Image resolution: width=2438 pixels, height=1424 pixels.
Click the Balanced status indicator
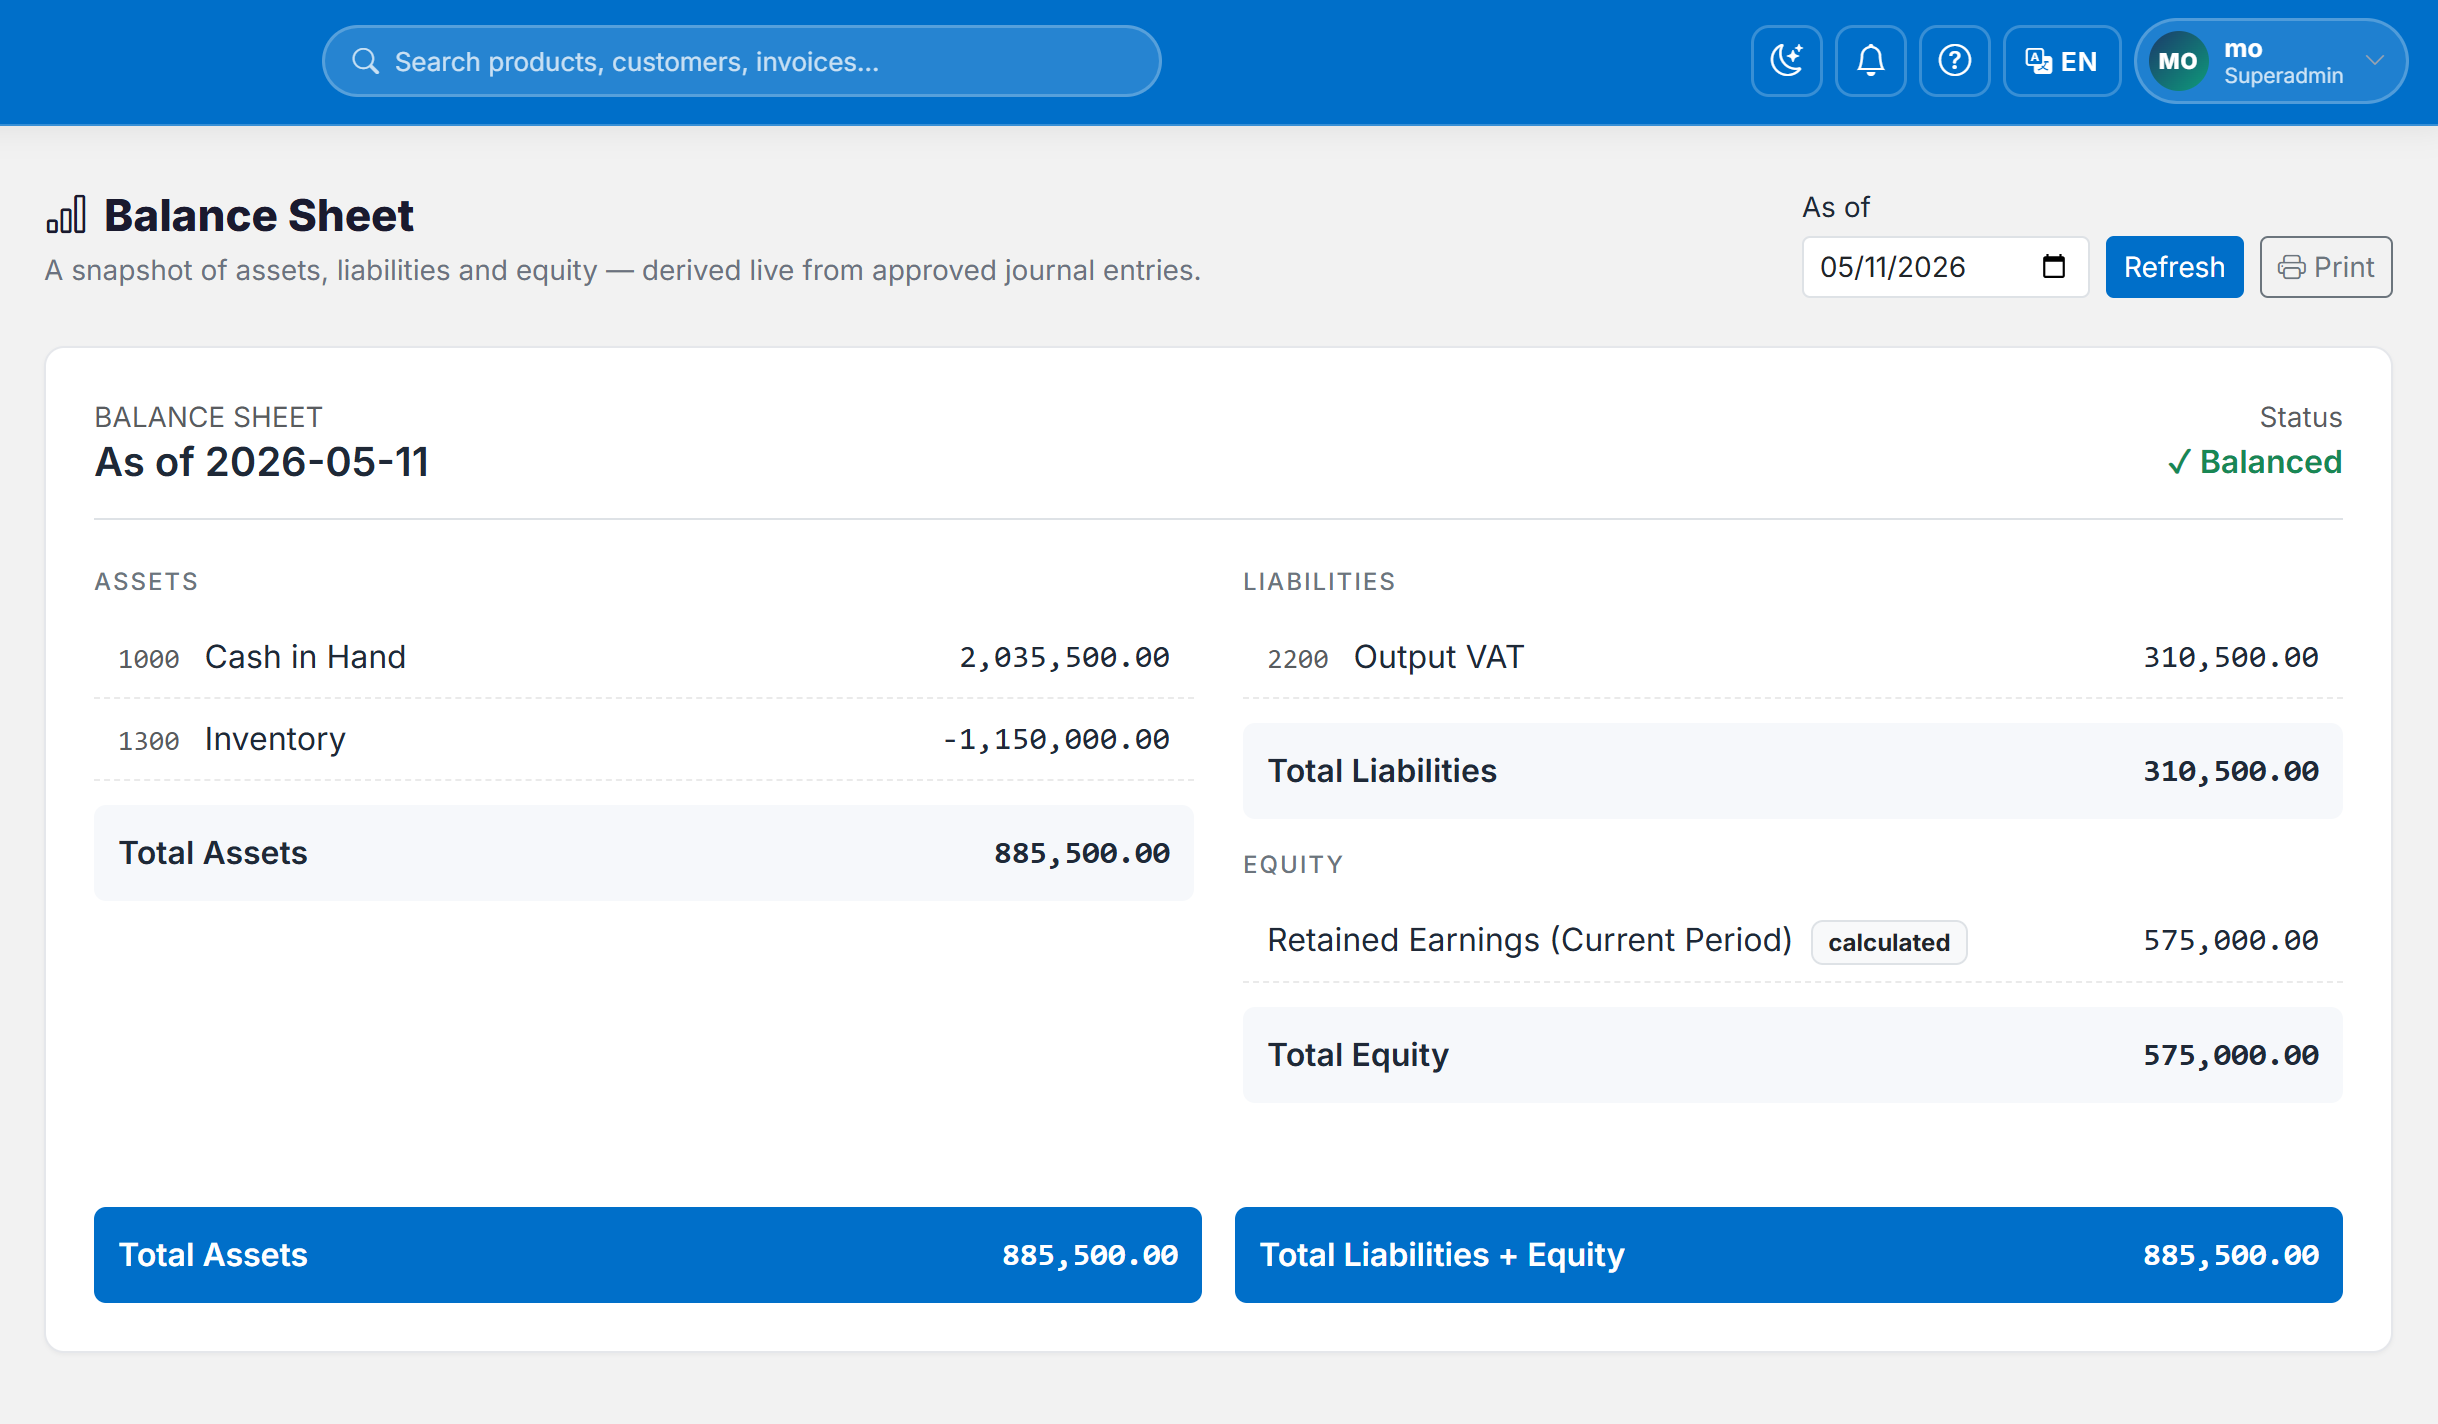(2254, 462)
